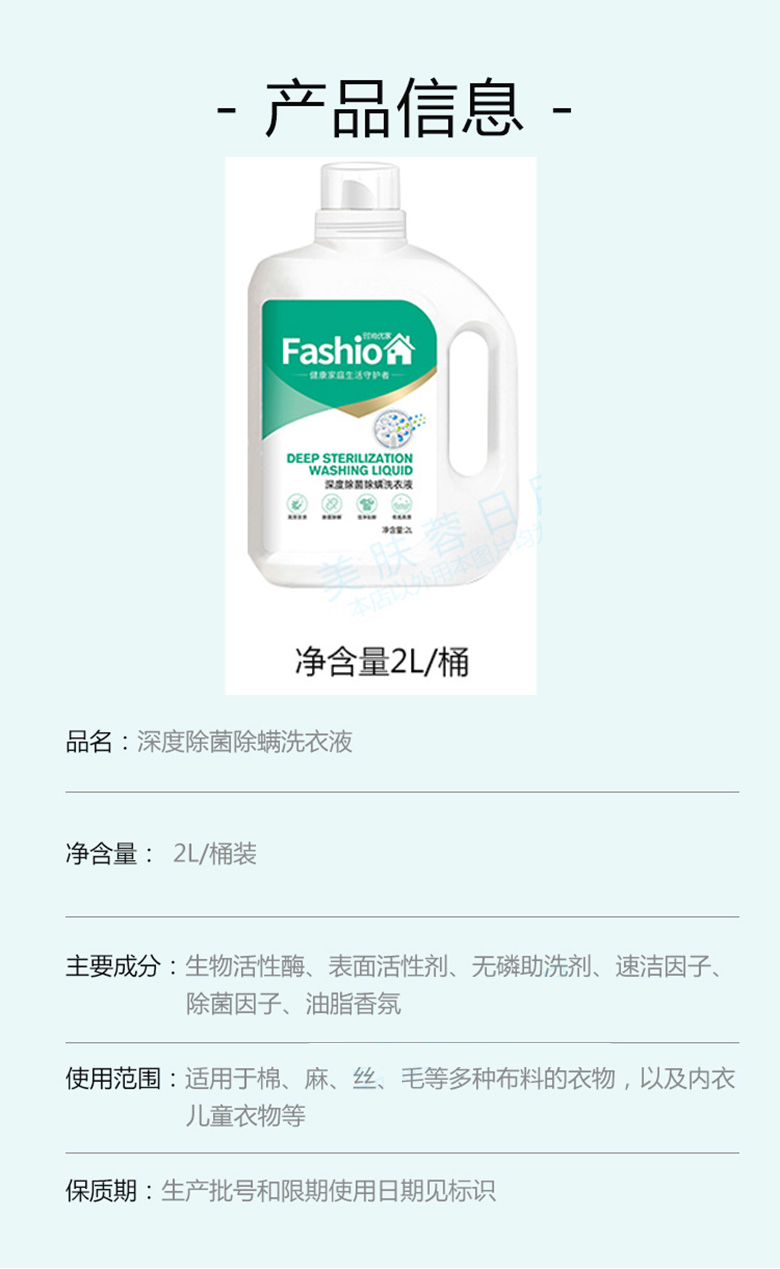Click the wave icon on the bottle label
Screen dimensions: 780x1269
coord(399,503)
